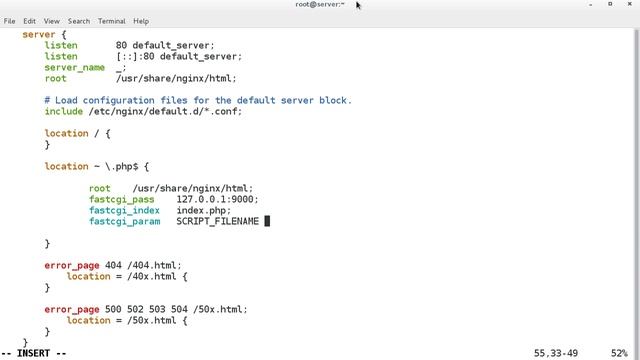Viewport: 640px width, 360px height.
Task: Click the 'root@server:~' window title
Action: [320, 4]
